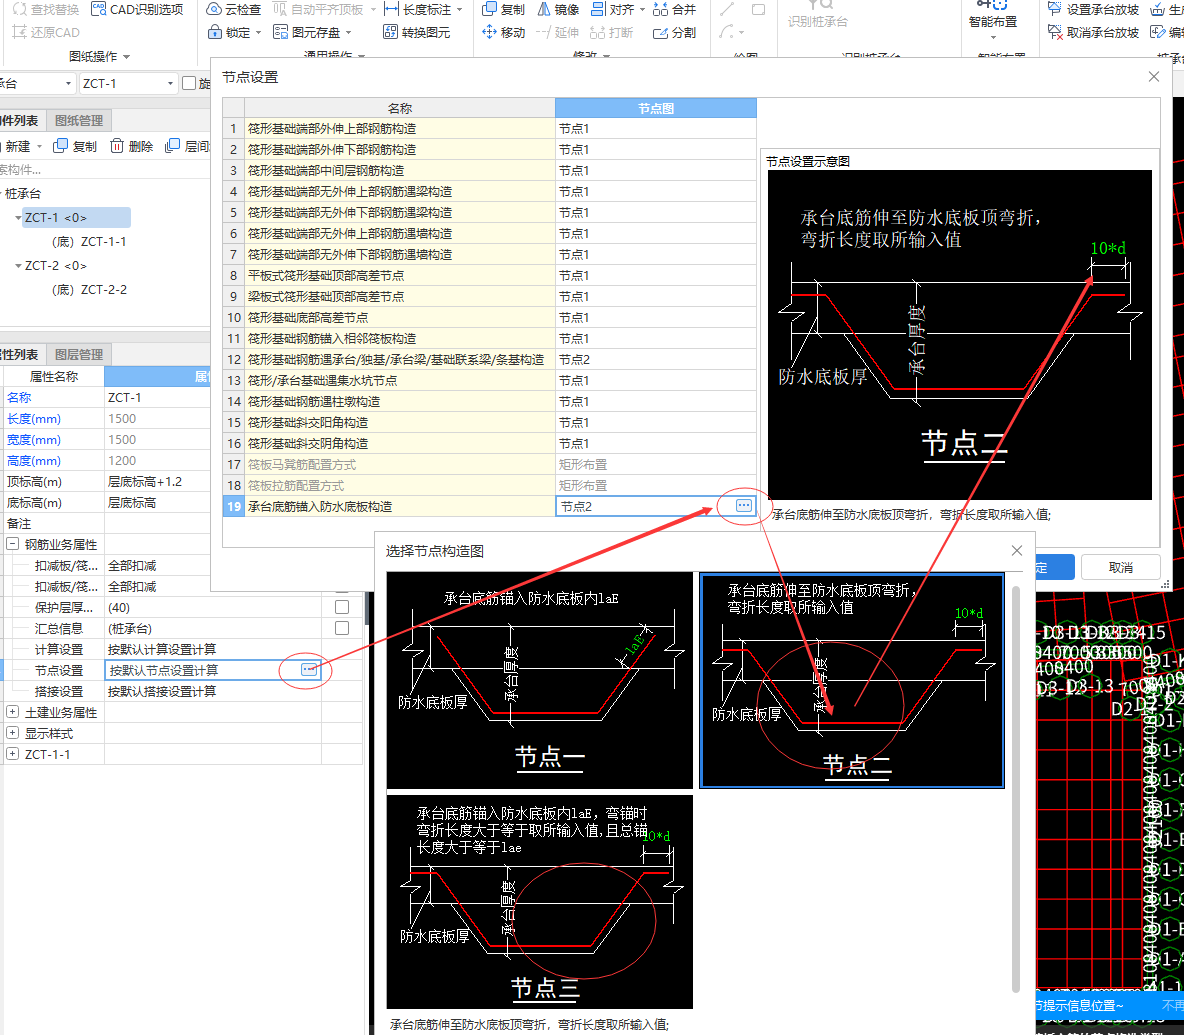
Task: Select 节点二 construction thumbnail
Action: (x=852, y=679)
